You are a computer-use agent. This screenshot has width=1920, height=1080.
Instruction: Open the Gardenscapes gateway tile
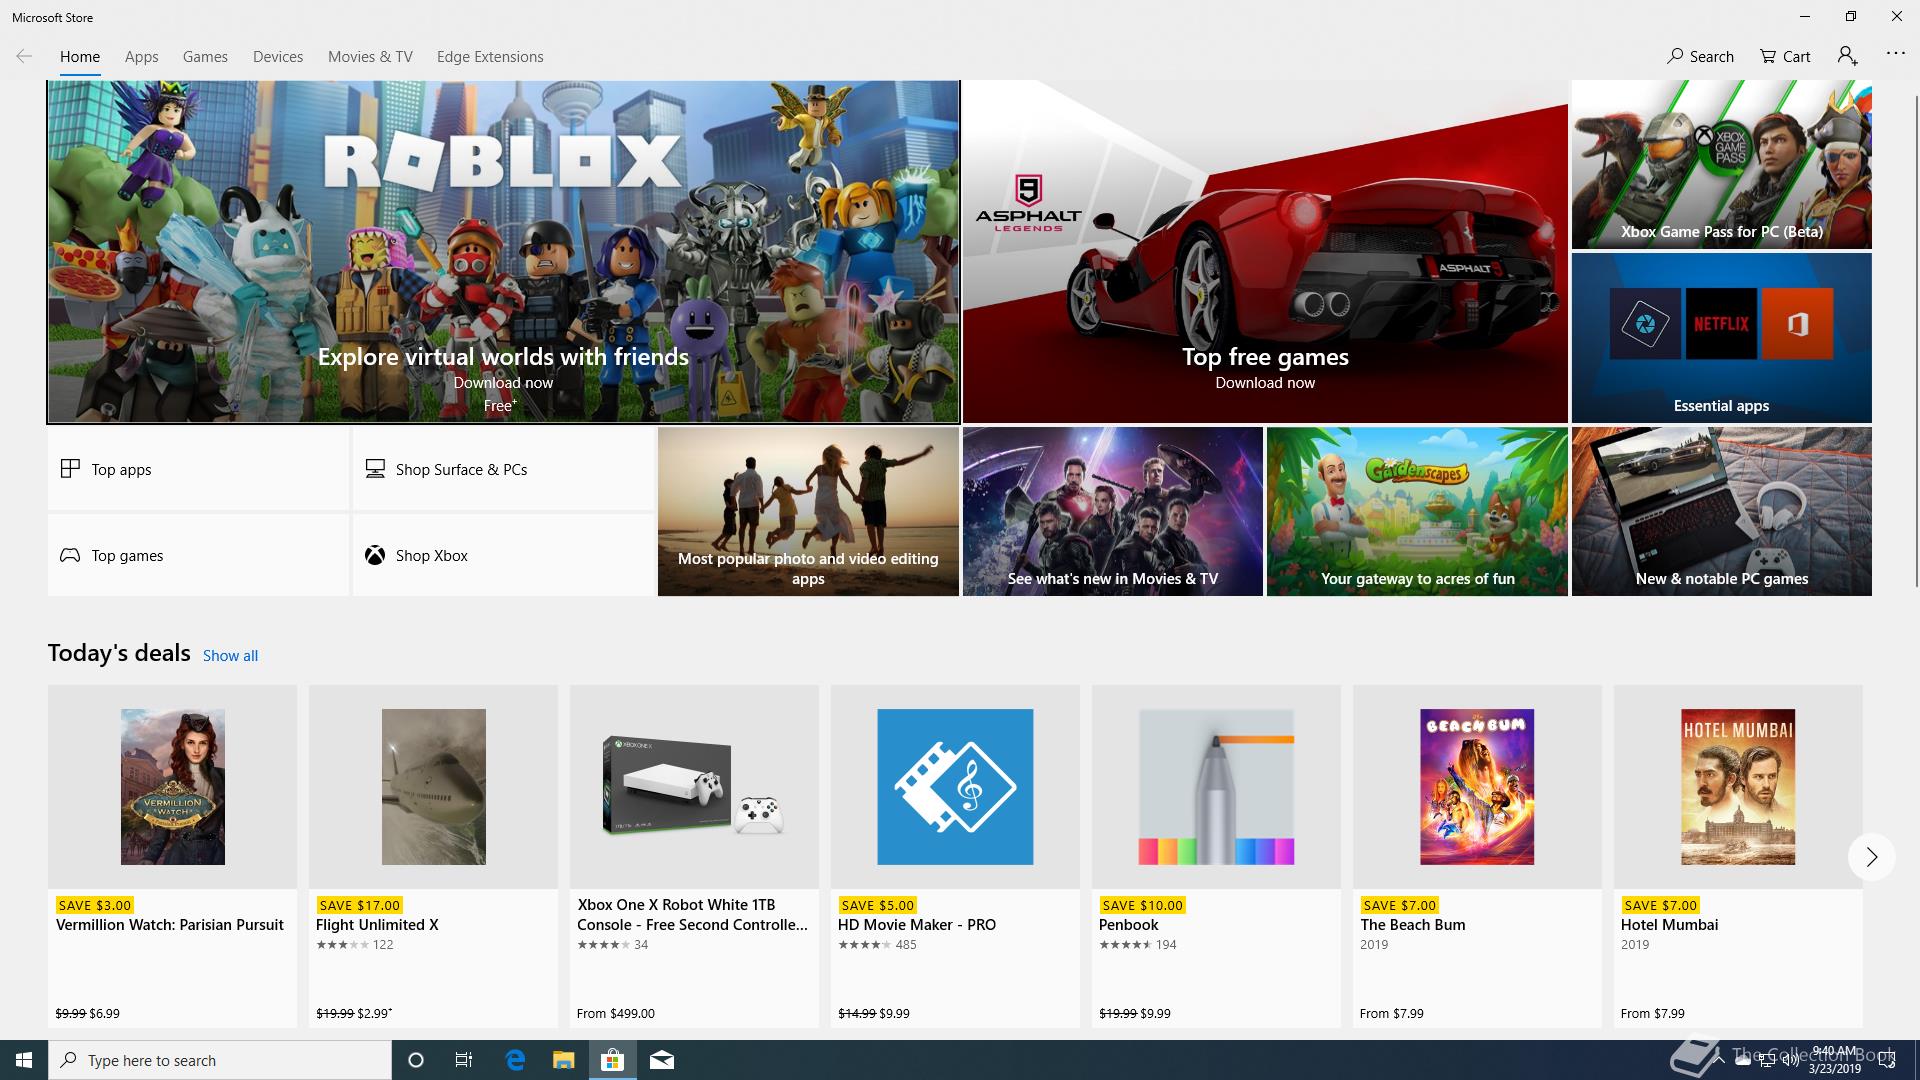click(x=1417, y=512)
